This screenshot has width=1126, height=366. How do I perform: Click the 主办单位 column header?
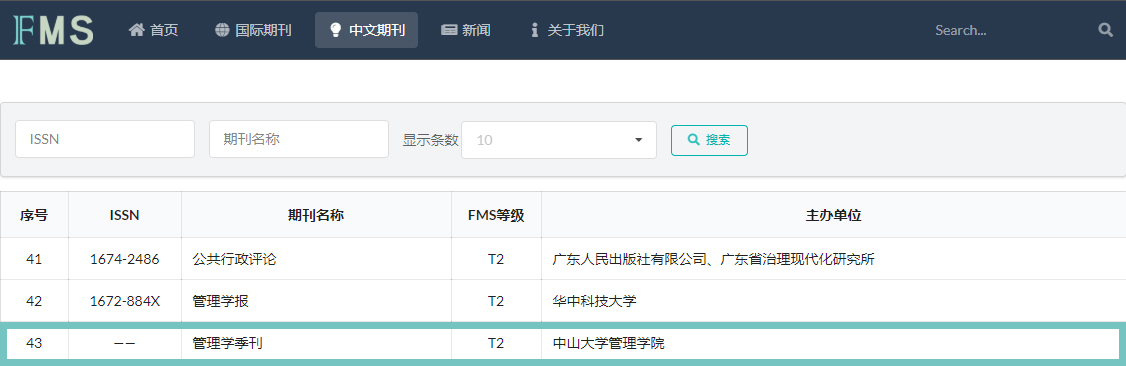pyautogui.click(x=834, y=215)
